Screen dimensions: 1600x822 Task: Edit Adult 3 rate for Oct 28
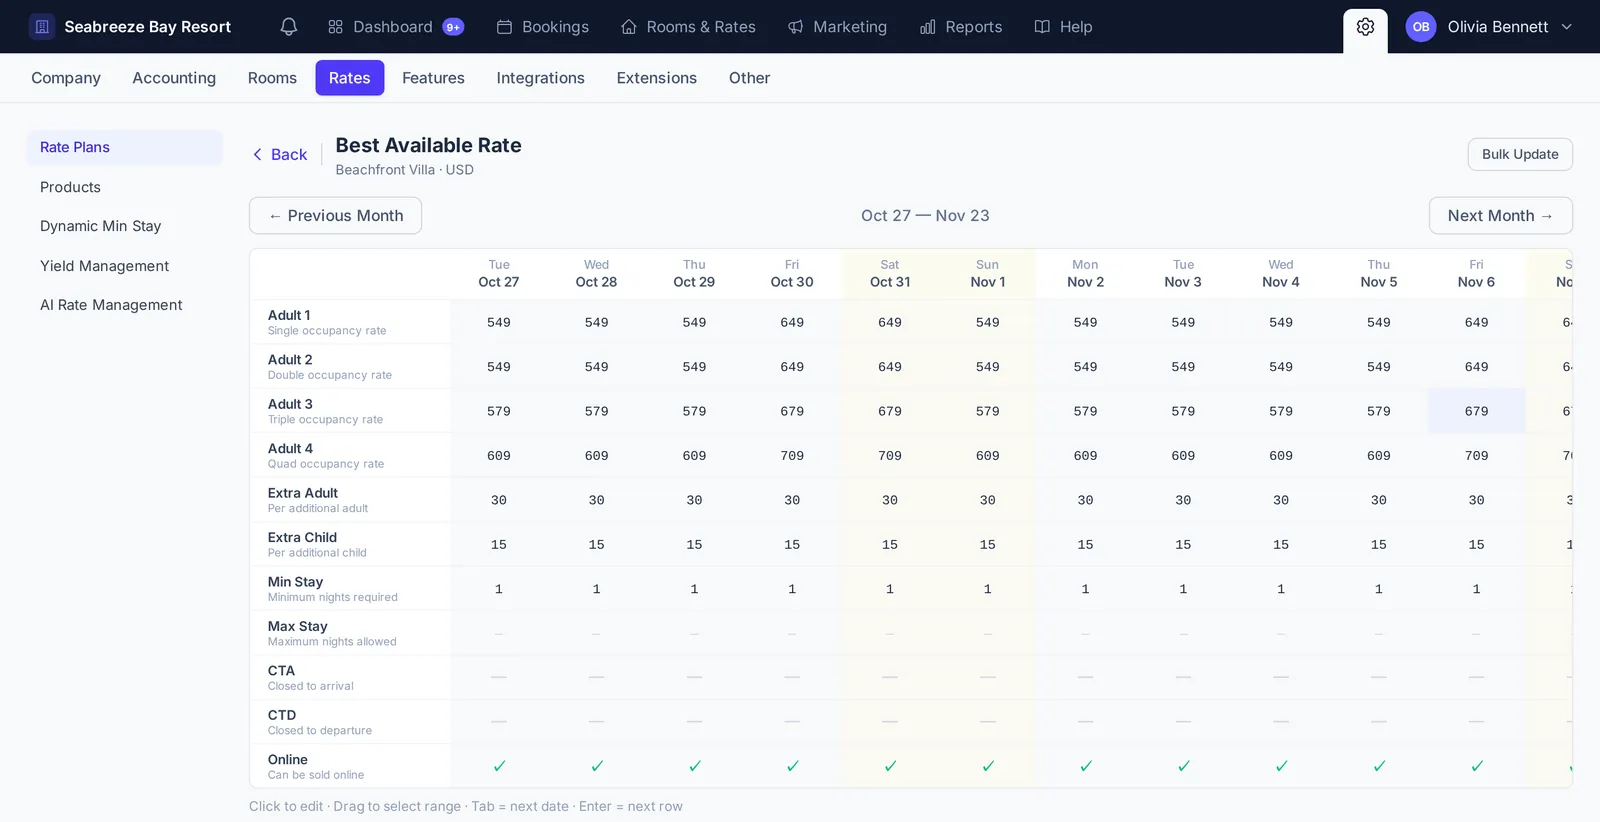[597, 411]
